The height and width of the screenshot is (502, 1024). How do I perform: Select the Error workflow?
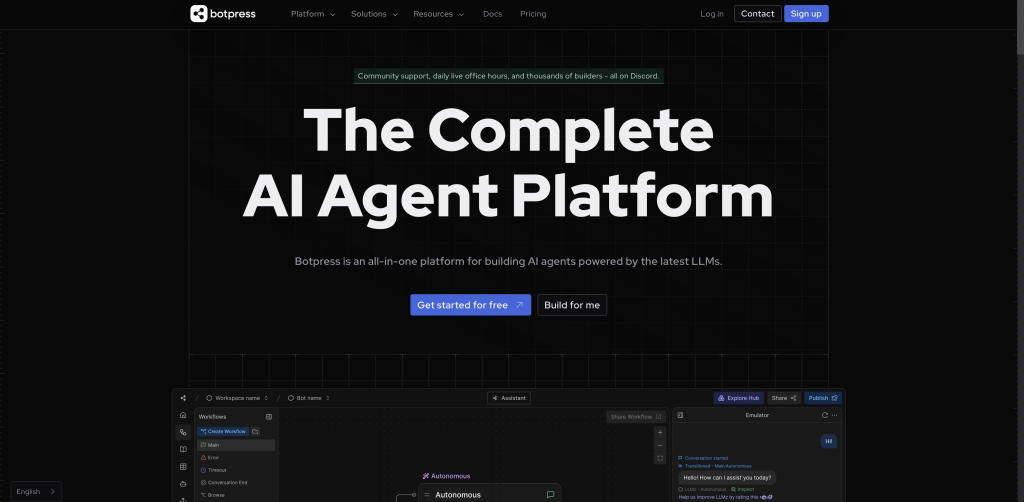(x=236, y=458)
